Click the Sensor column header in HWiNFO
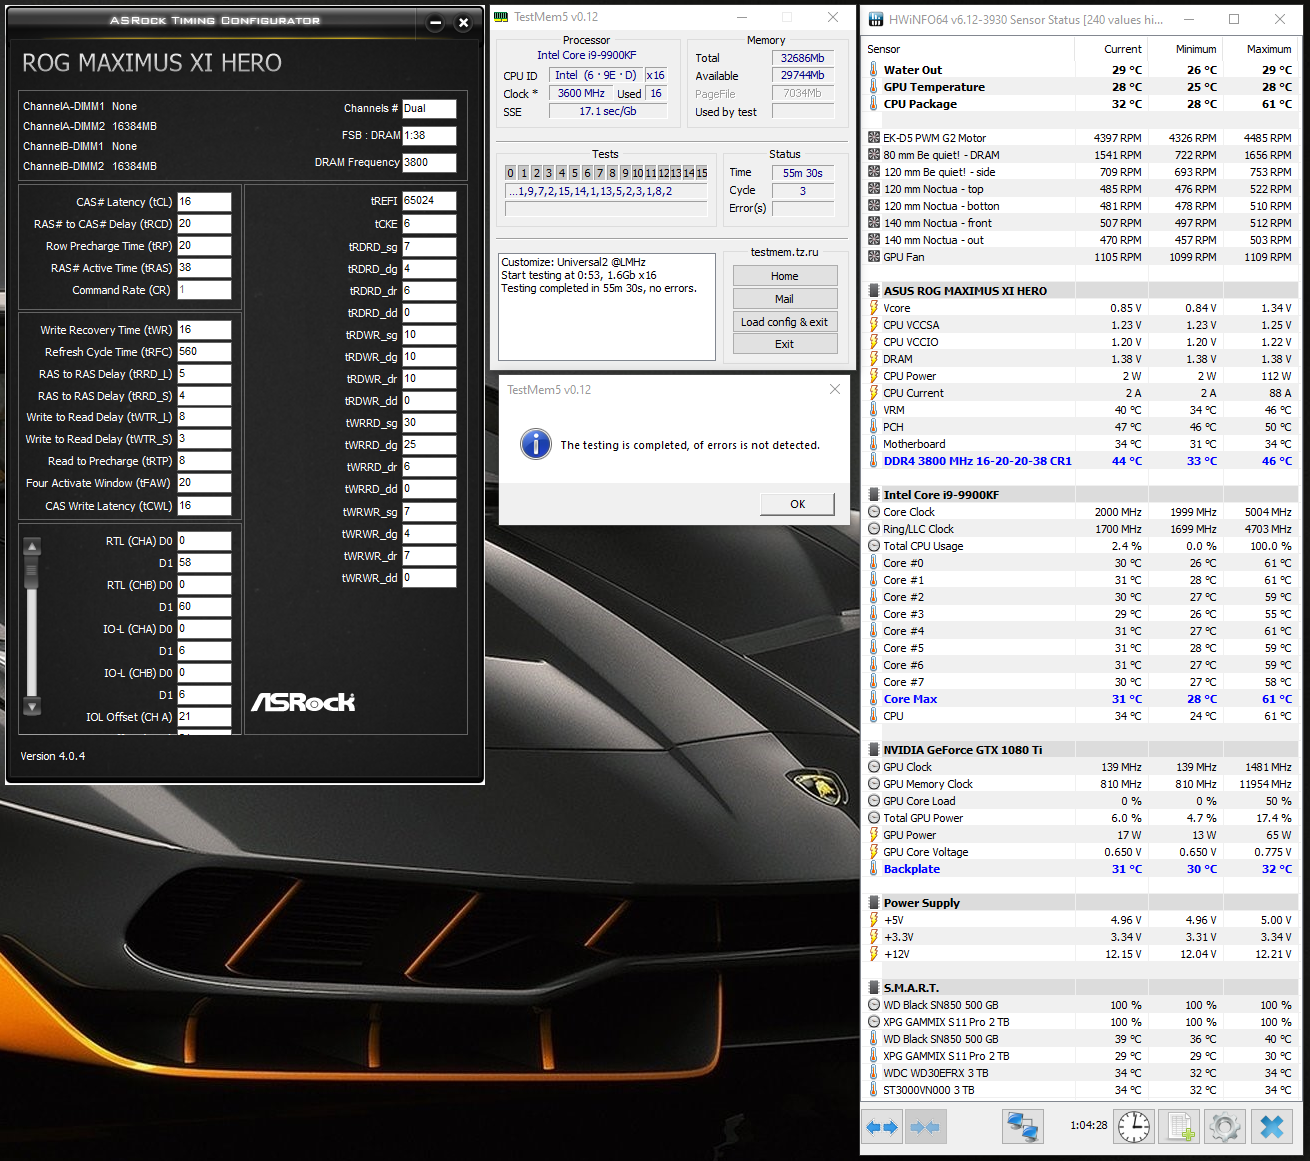 (x=968, y=49)
